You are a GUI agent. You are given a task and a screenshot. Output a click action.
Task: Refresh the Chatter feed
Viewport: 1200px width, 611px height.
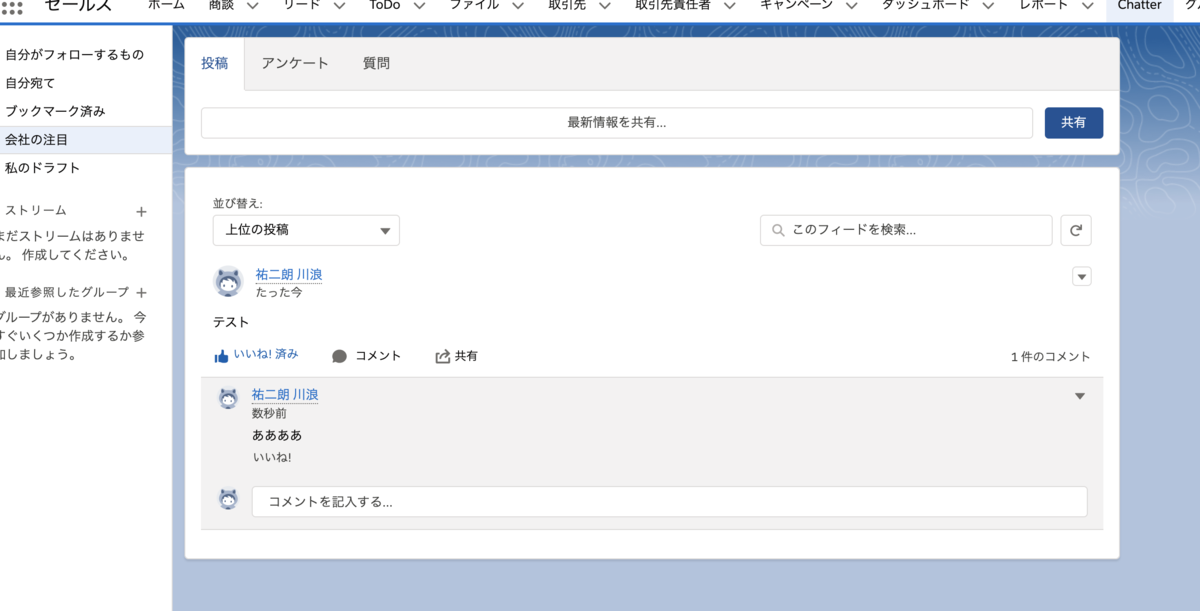(1075, 230)
